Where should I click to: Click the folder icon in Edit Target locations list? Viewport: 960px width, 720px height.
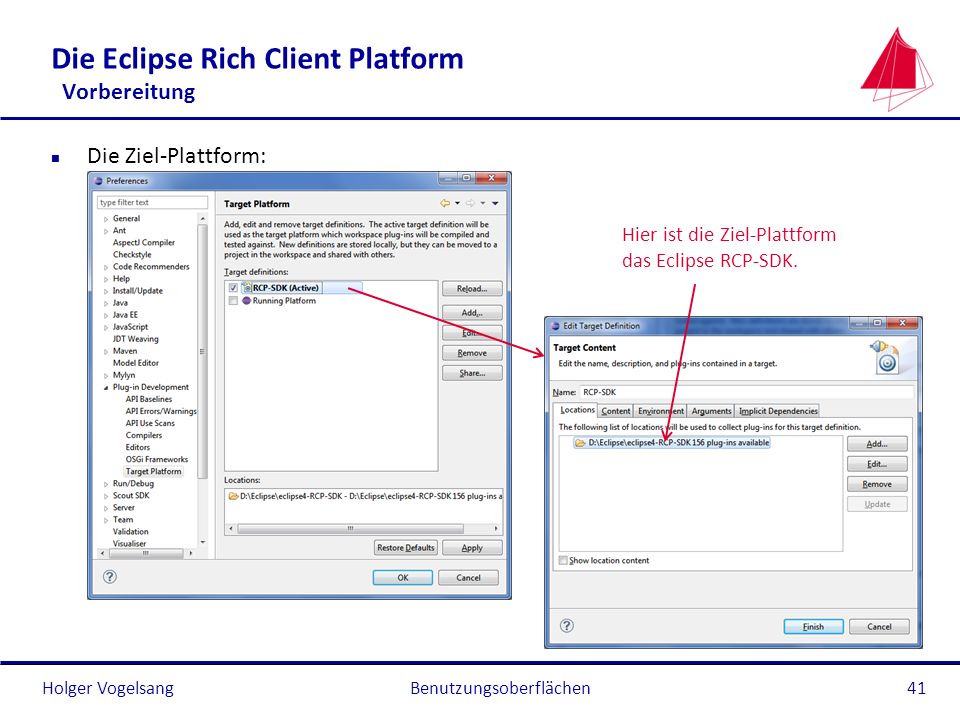coord(580,443)
